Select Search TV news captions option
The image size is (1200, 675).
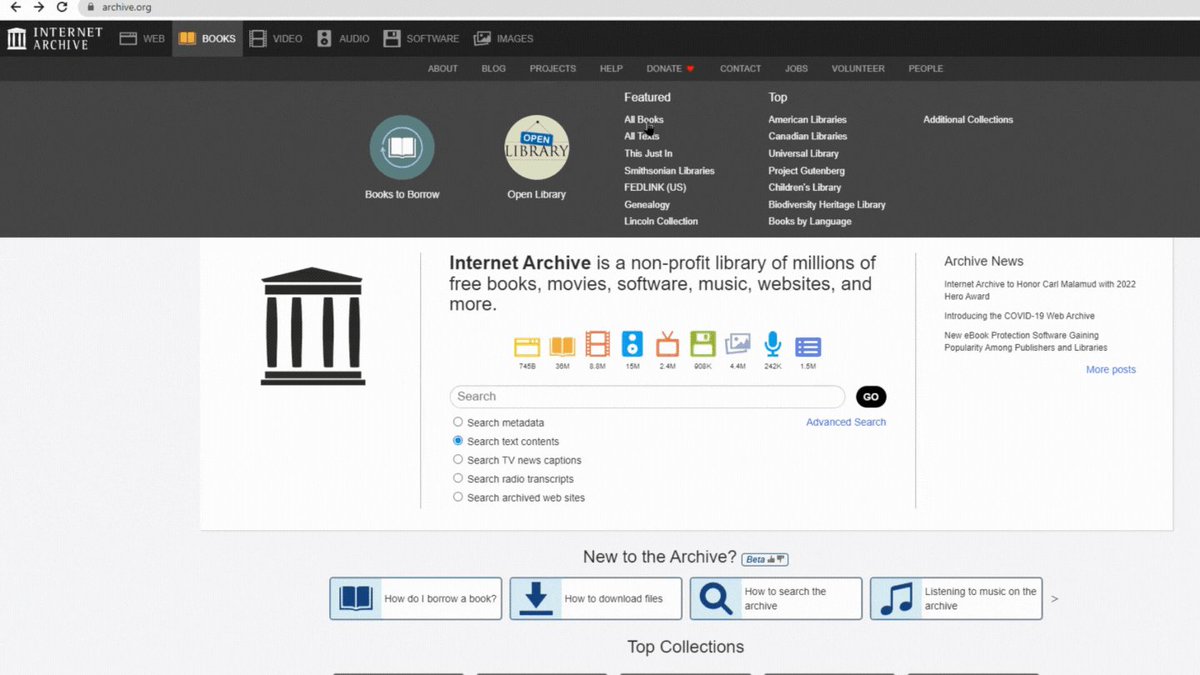point(458,460)
